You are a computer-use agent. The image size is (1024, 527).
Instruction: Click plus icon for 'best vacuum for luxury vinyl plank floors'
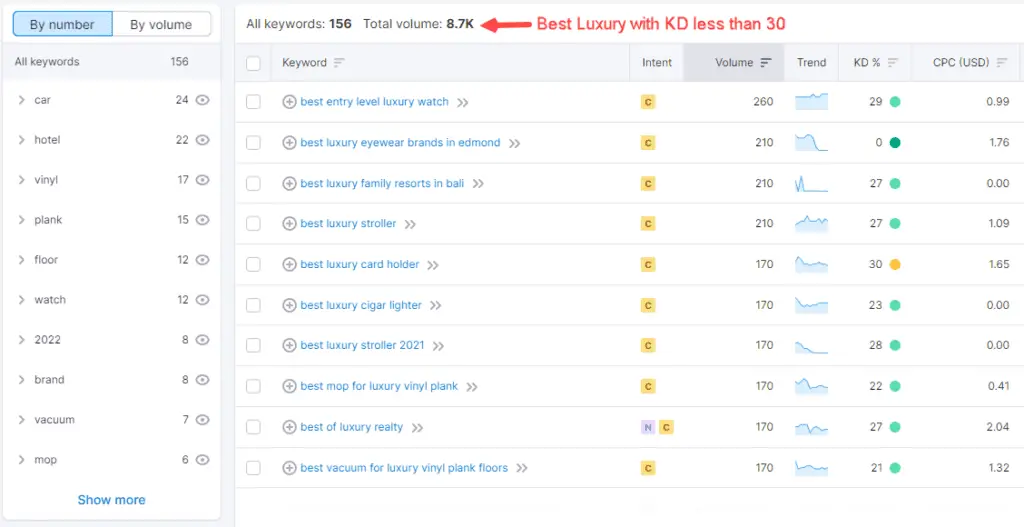point(289,468)
